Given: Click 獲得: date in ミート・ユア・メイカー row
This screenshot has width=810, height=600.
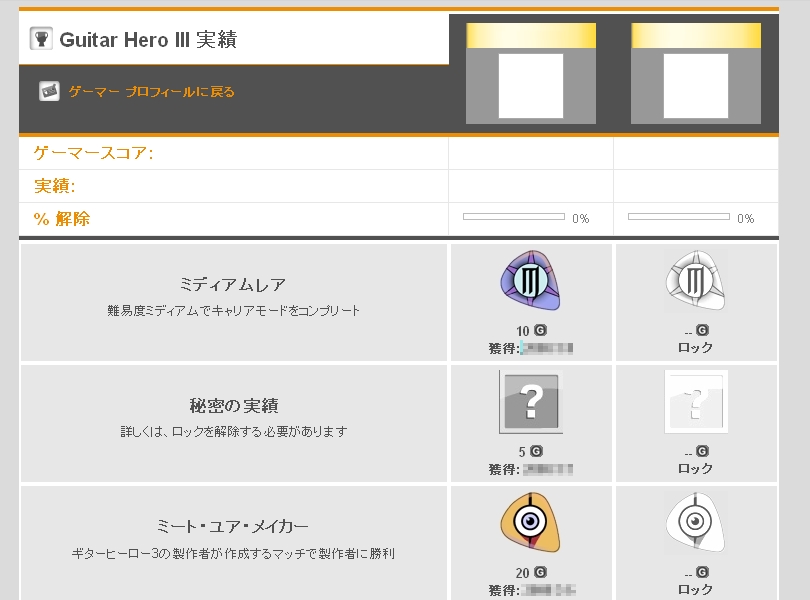Looking at the screenshot, I should [x=532, y=590].
